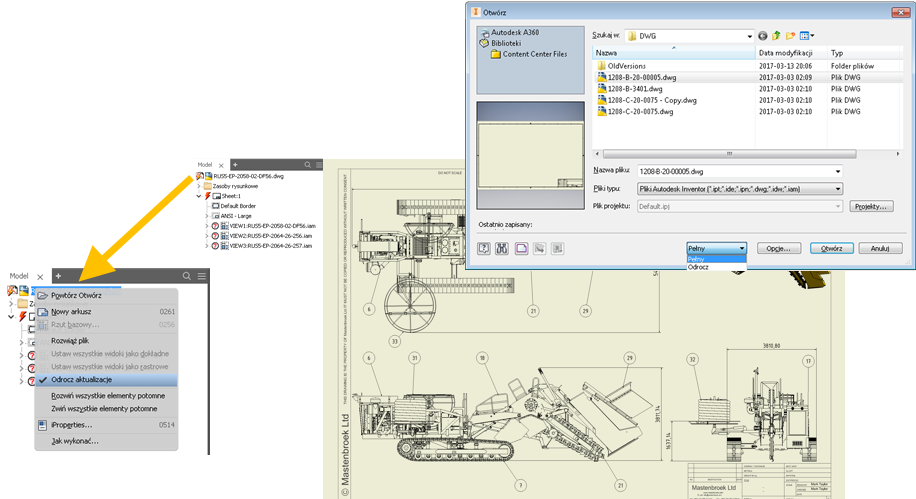Click the Projekty... button
This screenshot has height=499, width=916.
(x=871, y=206)
